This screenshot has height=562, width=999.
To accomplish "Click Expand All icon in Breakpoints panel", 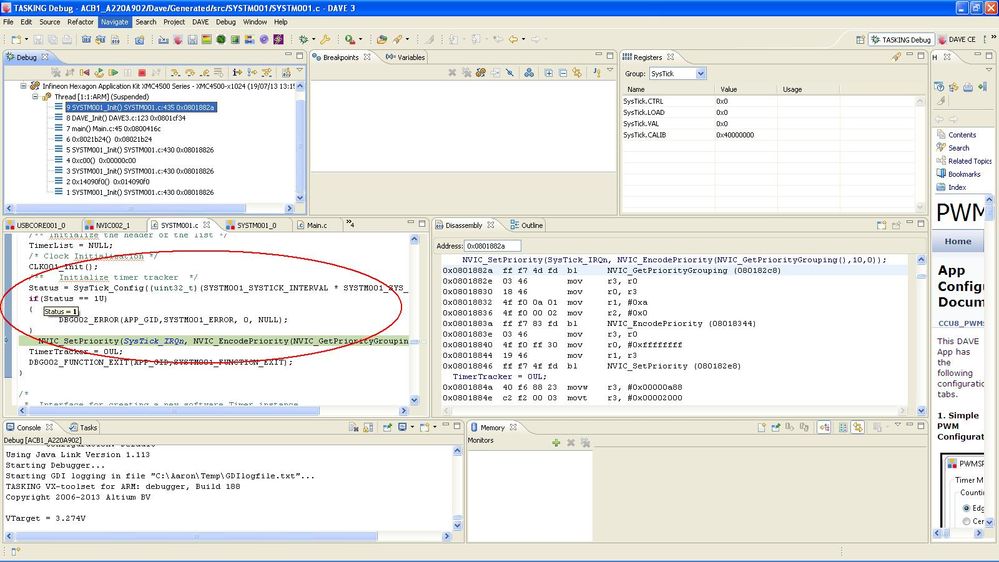I will pyautogui.click(x=549, y=73).
